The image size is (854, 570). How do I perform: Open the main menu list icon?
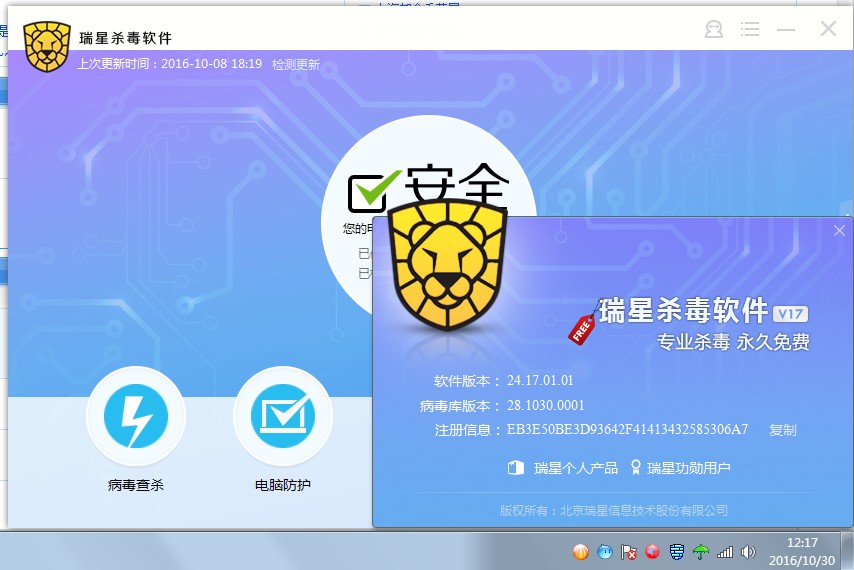click(749, 29)
